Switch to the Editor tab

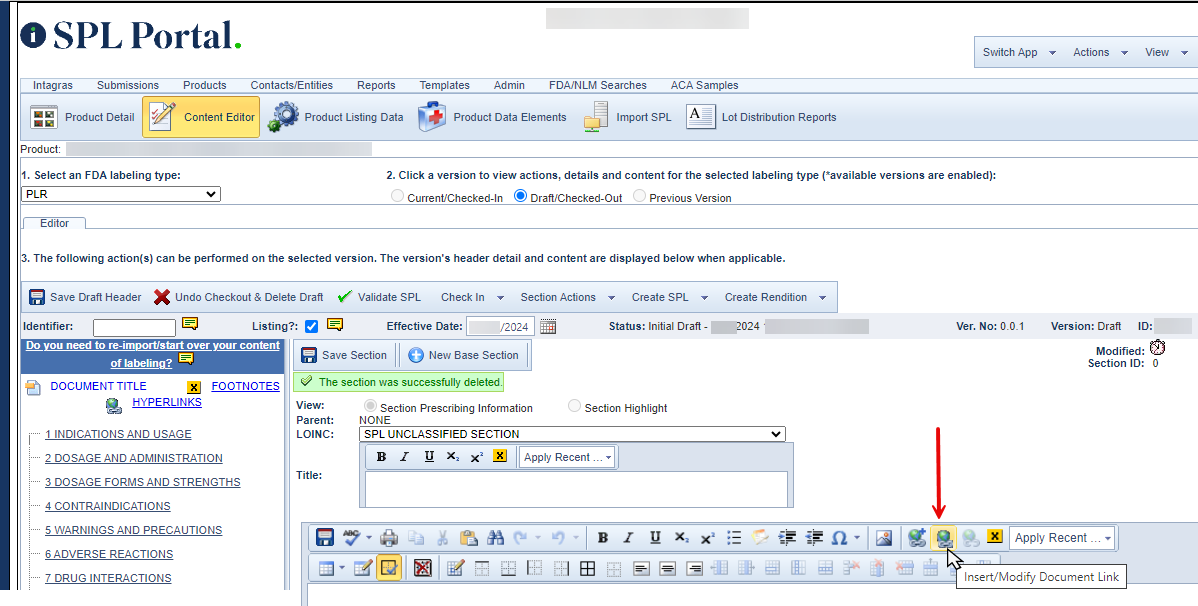54,223
